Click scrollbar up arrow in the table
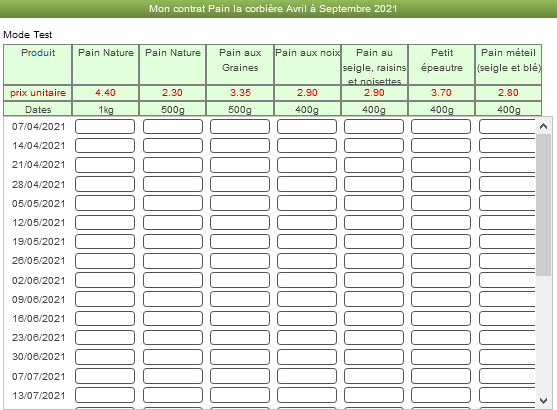The width and height of the screenshot is (557, 410). point(543,126)
